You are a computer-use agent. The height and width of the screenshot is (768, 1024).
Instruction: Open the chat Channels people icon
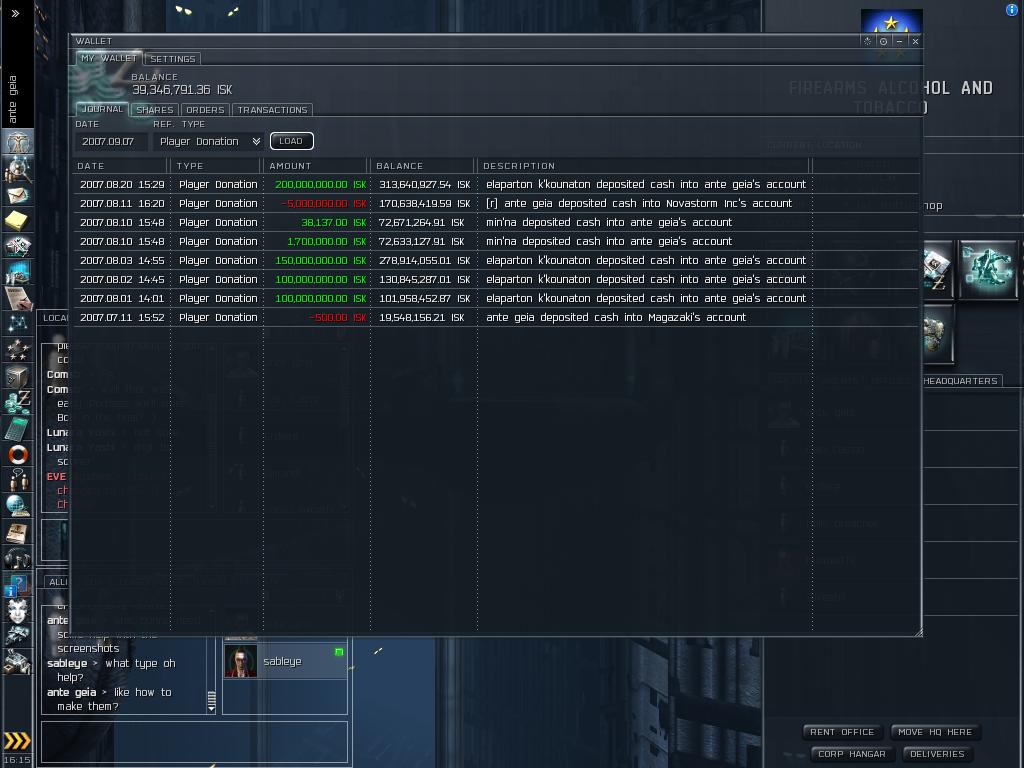coord(18,480)
